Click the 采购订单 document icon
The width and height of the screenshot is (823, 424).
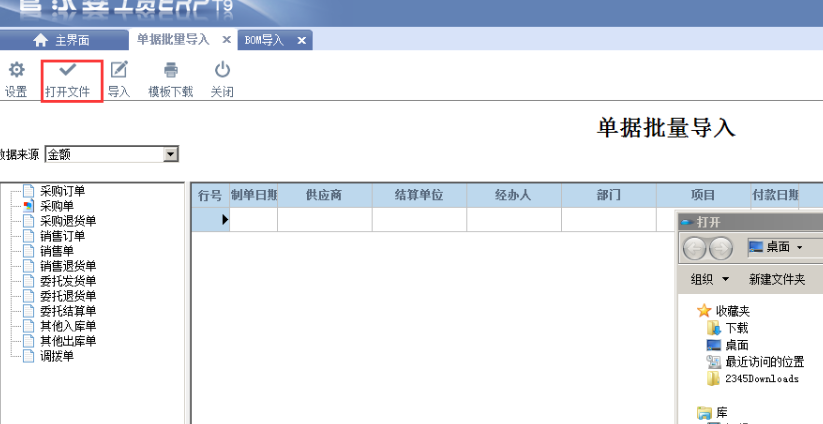tap(29, 191)
